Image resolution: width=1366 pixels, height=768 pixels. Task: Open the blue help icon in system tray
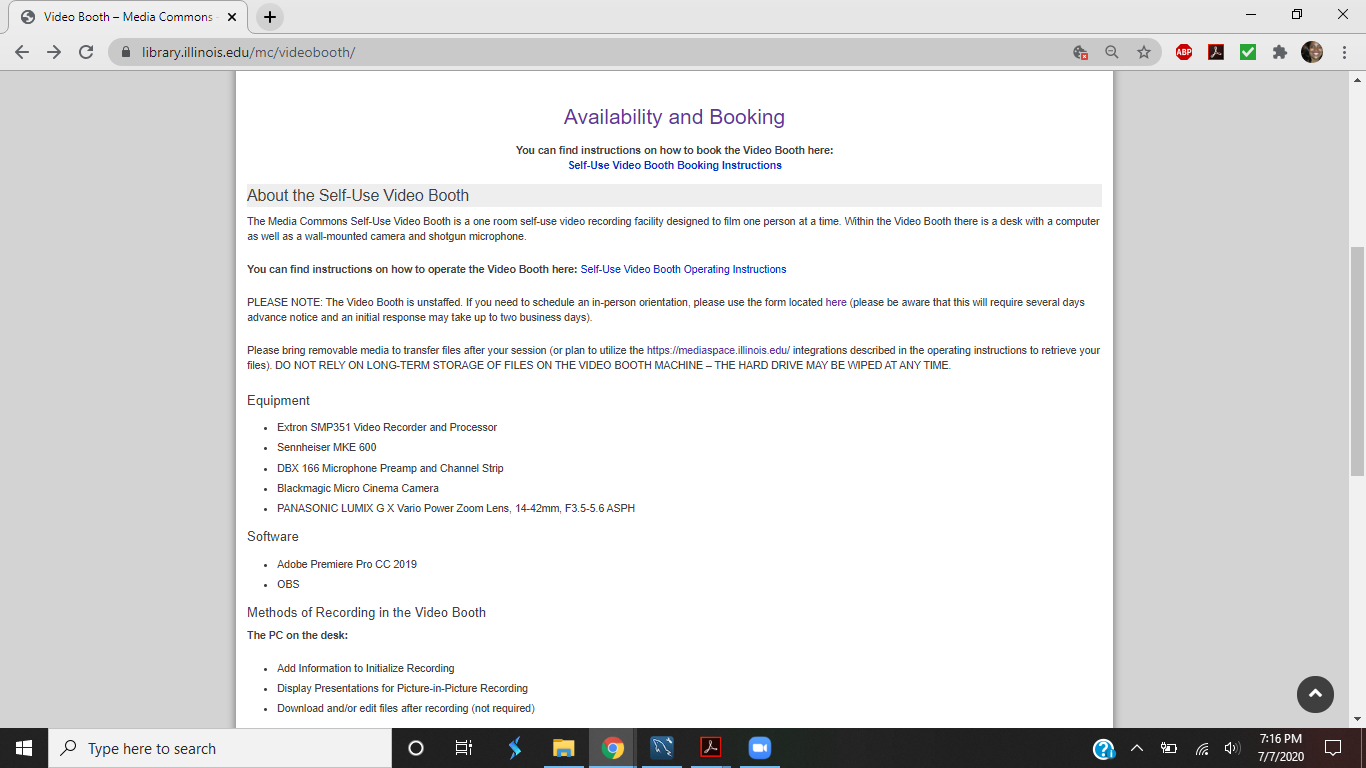[x=1104, y=748]
